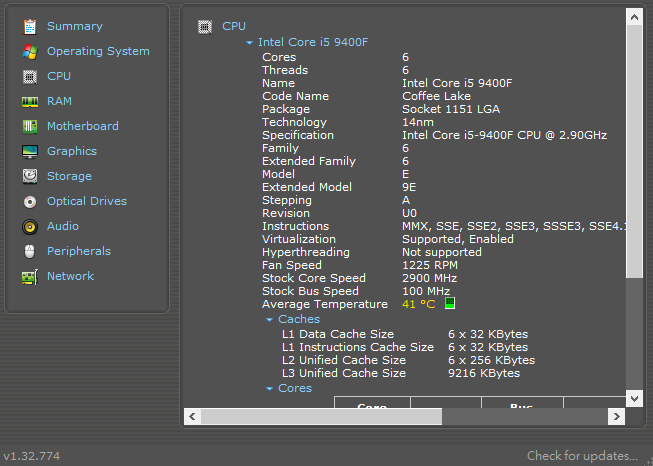This screenshot has width=653, height=466.
Task: Click the 41 °C average temperature value
Action: (418, 304)
